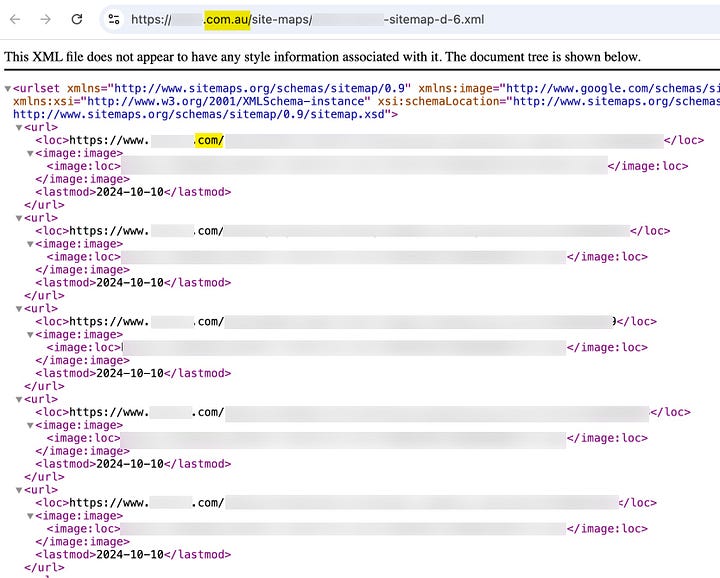The width and height of the screenshot is (720, 578).
Task: Click fourth url's lastmod 2024-10-10 line
Action: pyautogui.click(x=133, y=464)
